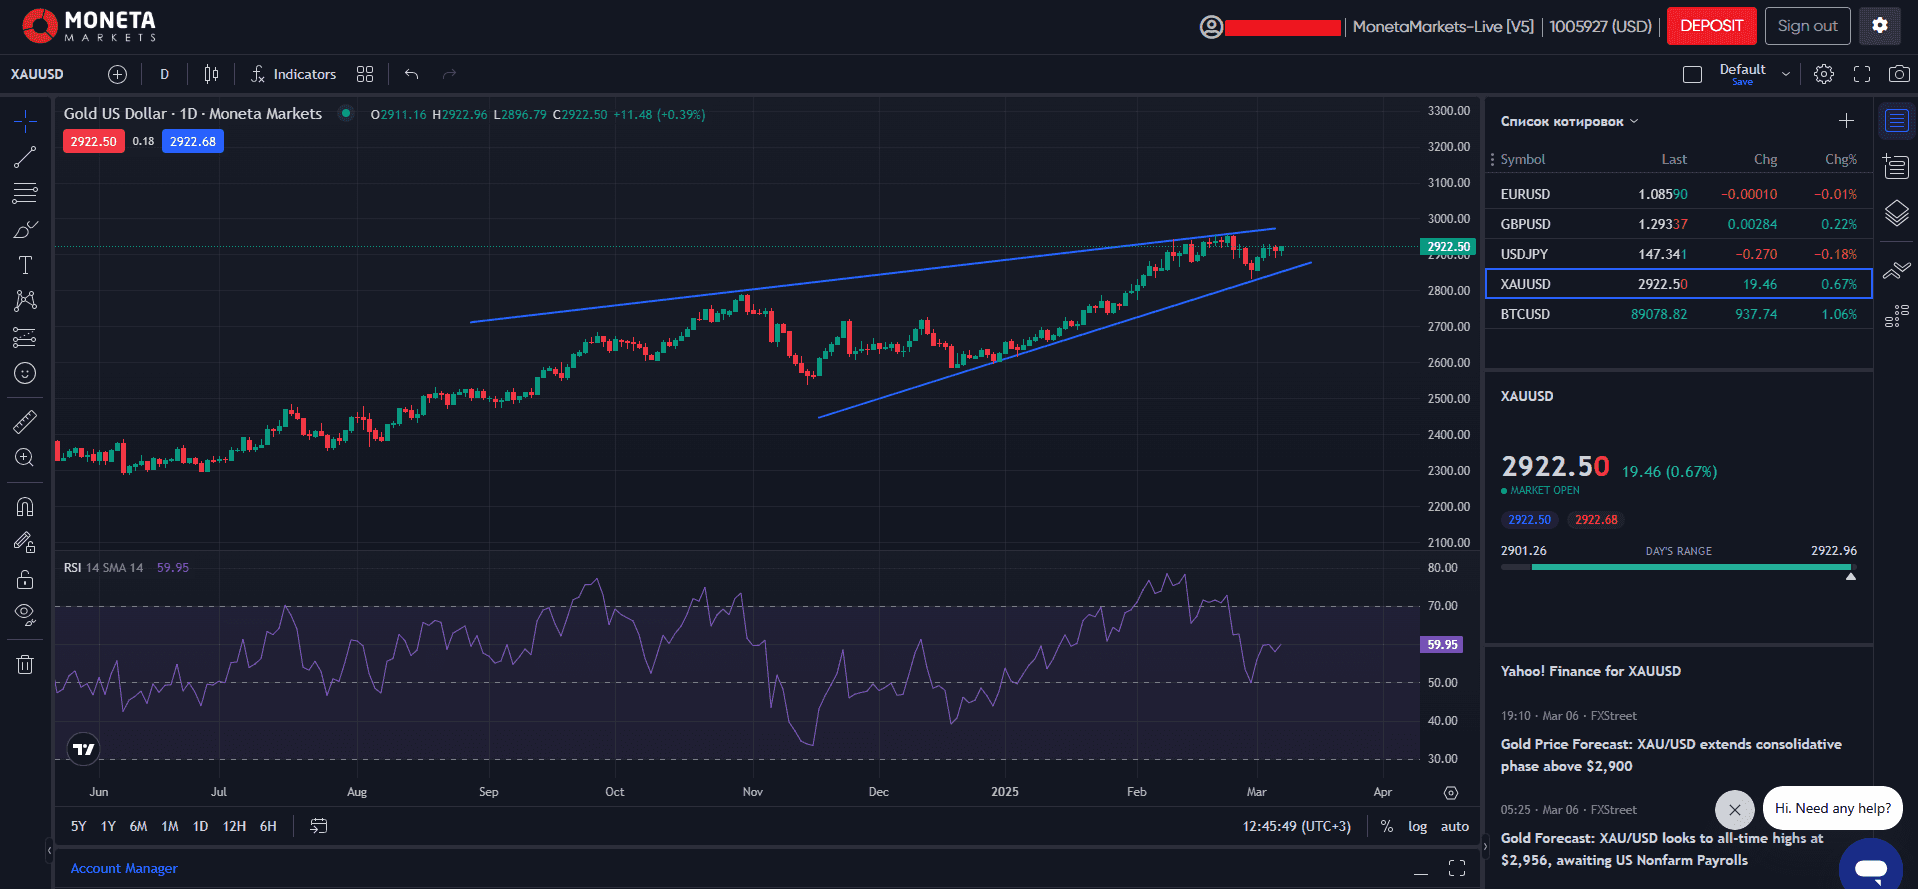Open the timezone menu 12:45:49 (UTC+3)
1918x889 pixels.
tap(1297, 826)
